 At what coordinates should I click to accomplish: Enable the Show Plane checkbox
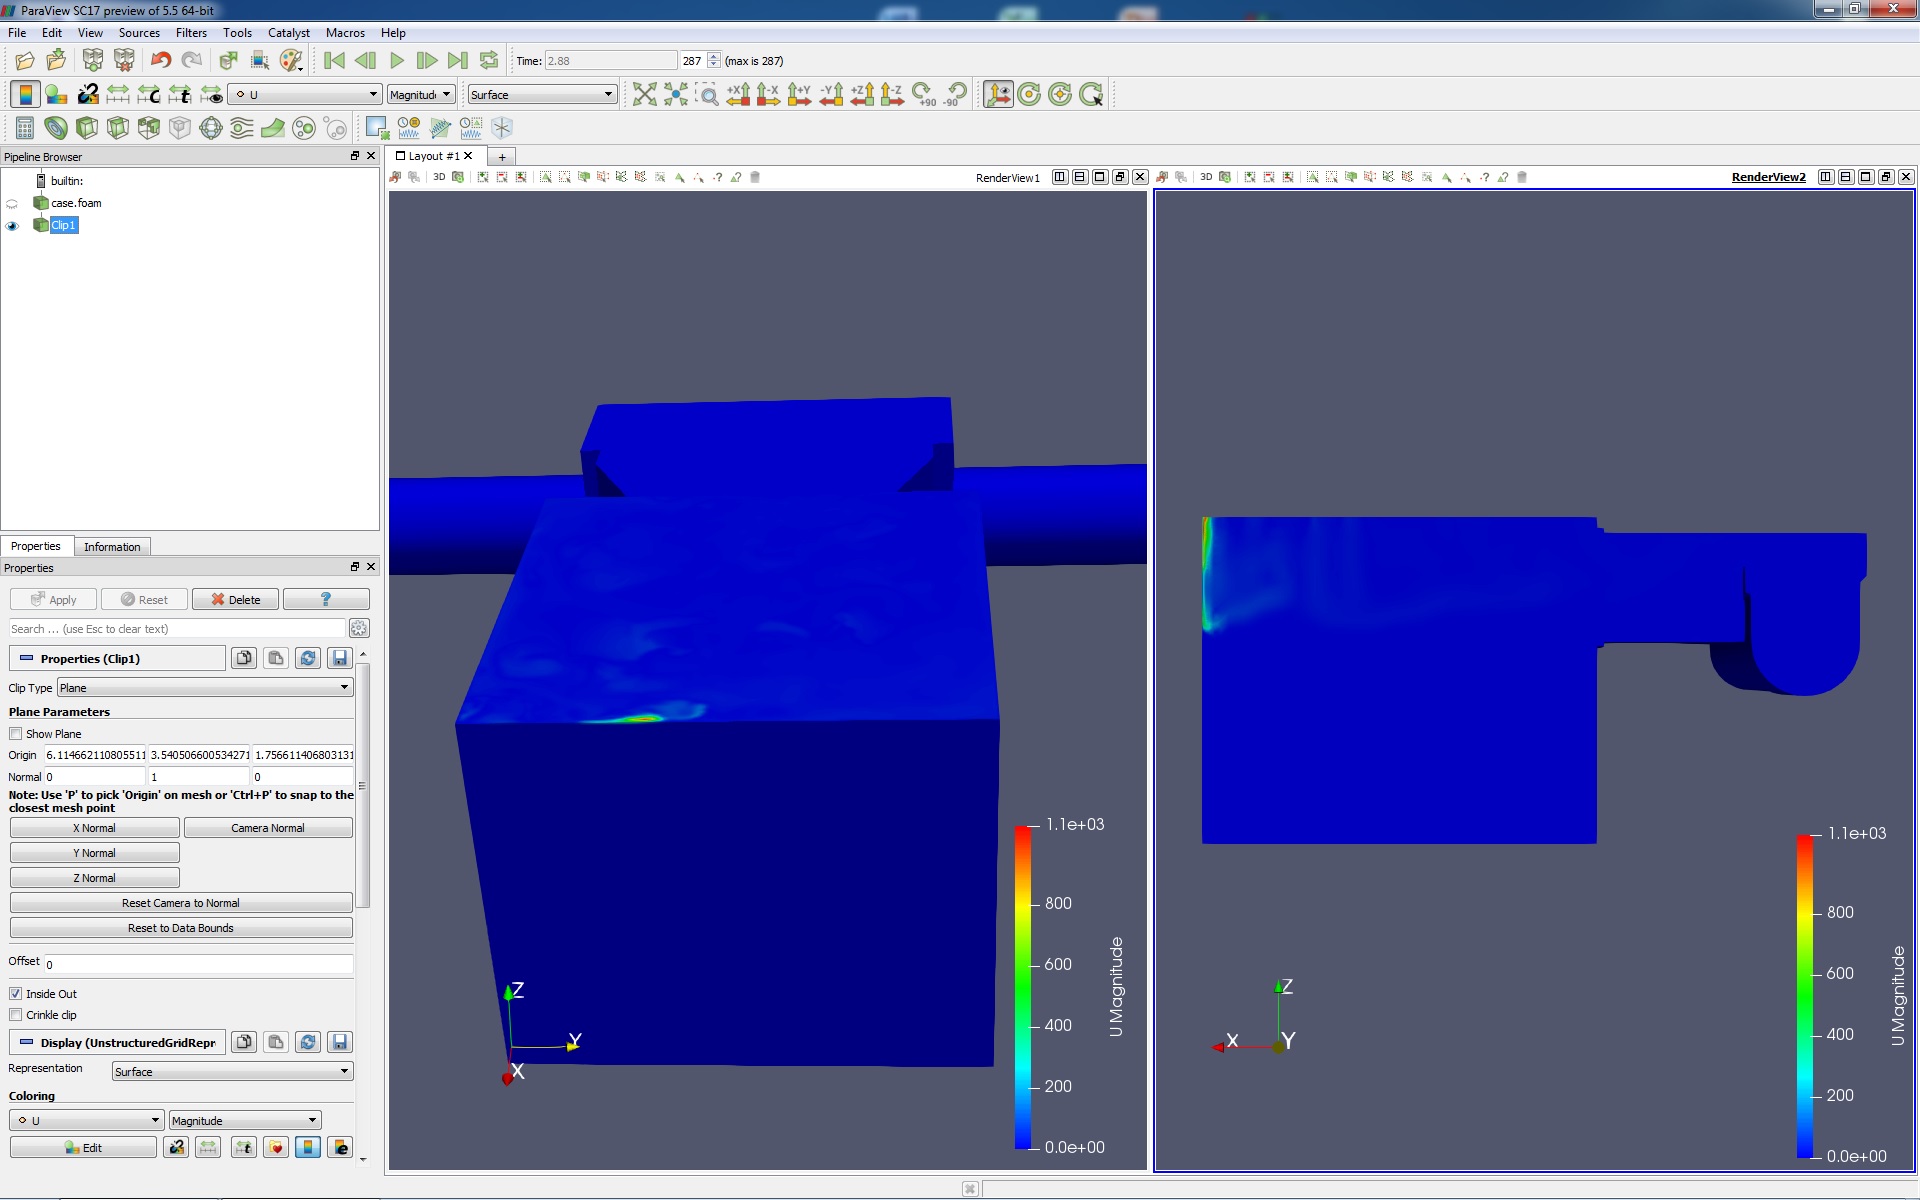[x=16, y=733]
